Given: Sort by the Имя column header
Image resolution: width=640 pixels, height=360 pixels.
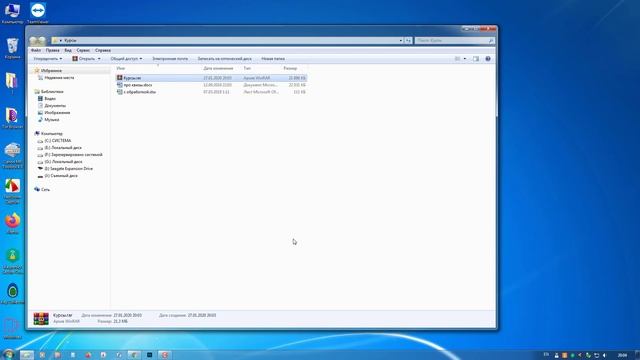Looking at the screenshot, I should 121,69.
